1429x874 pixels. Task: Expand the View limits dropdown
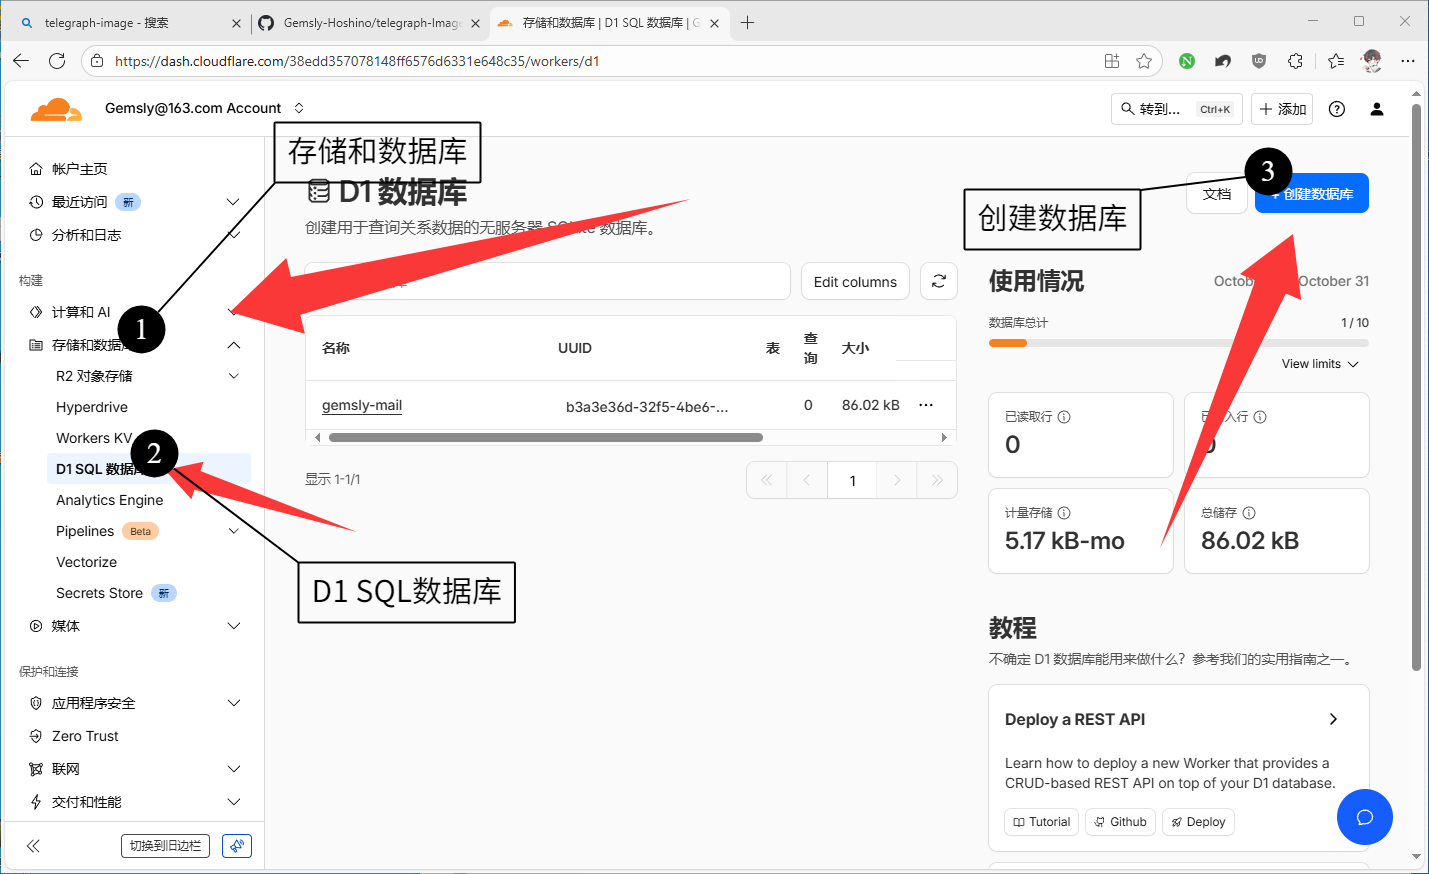click(1319, 364)
